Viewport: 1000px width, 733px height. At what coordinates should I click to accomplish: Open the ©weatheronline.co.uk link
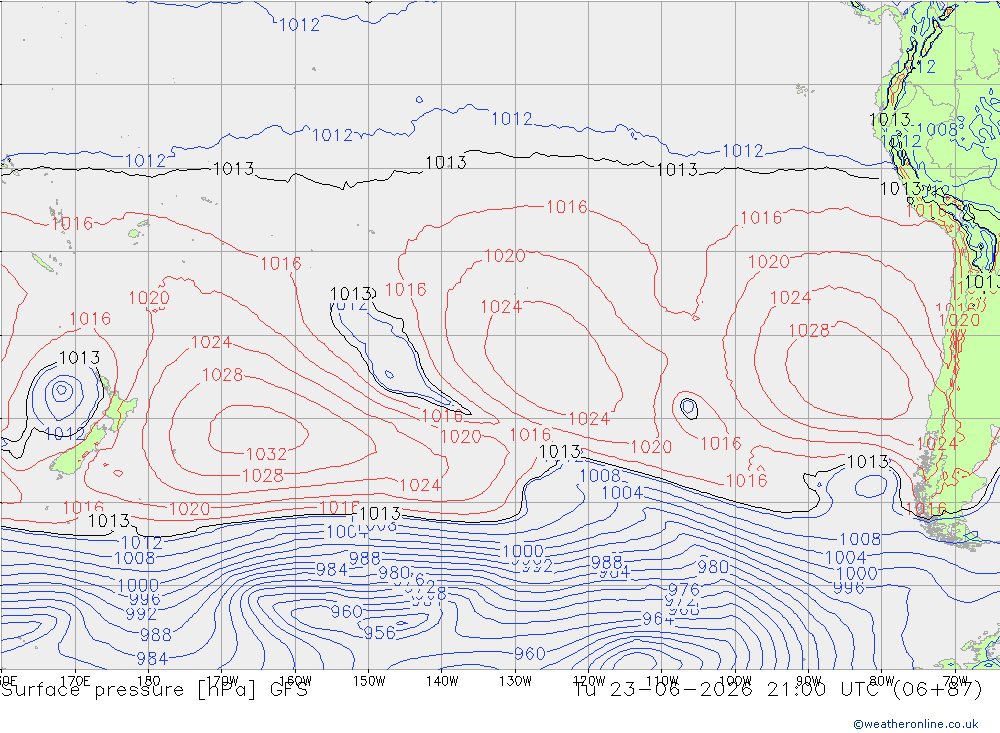pos(916,724)
